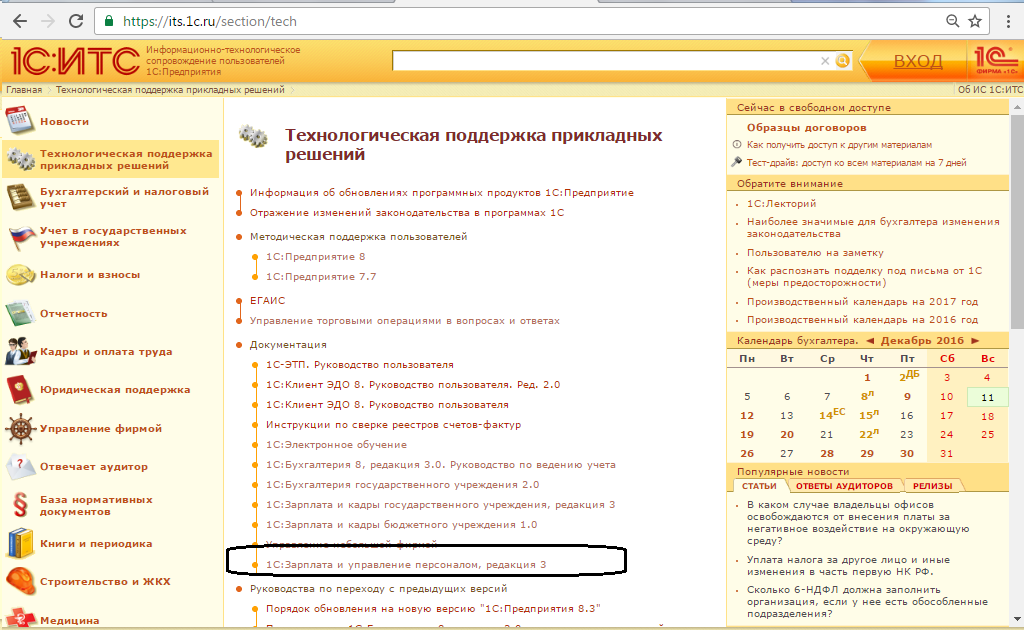
Task: Open Управление фирмой sidebar section
Action: (101, 429)
